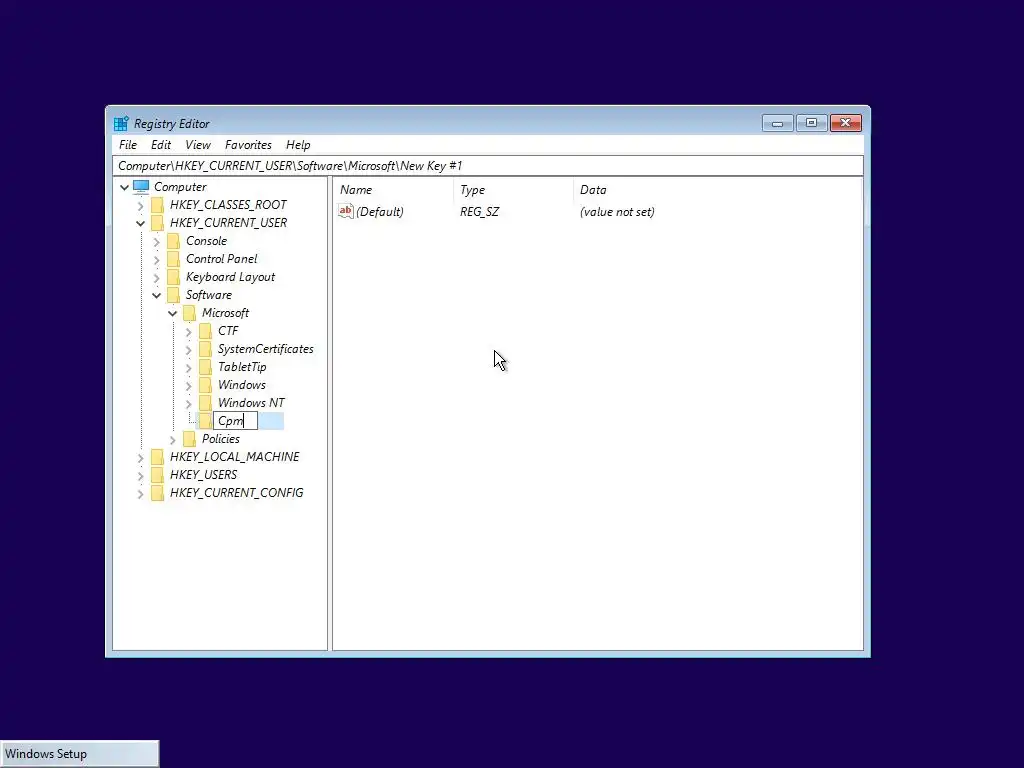Expand the Policies key chevron
This screenshot has width=1024, height=768.
[x=172, y=440]
